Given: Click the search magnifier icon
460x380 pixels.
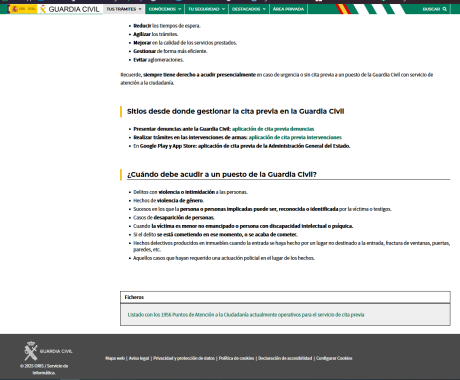Looking at the screenshot, I should pyautogui.click(x=445, y=9).
